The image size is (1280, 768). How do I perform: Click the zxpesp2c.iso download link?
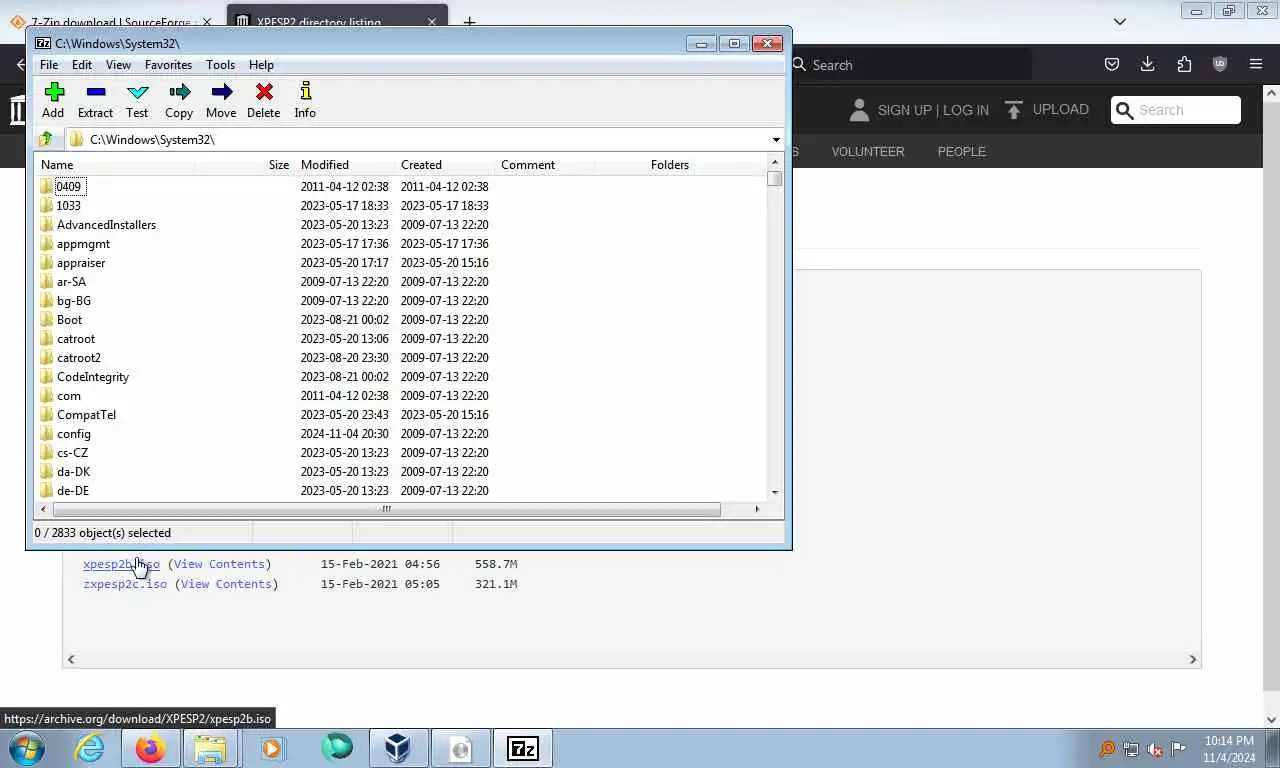[125, 584]
